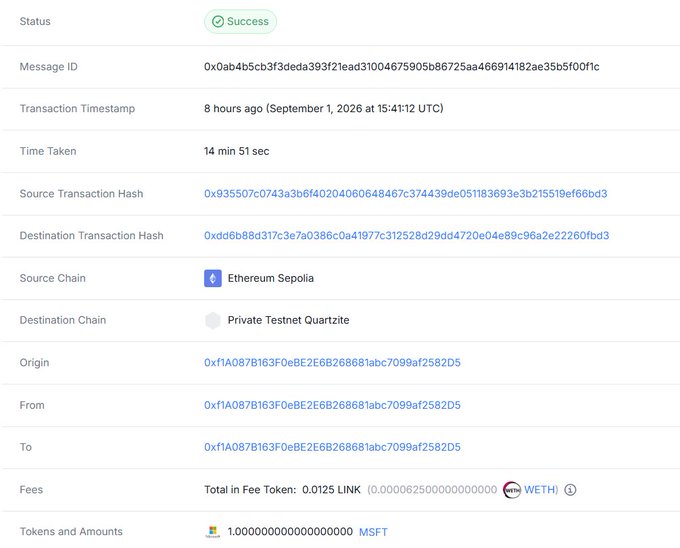This screenshot has height=548, width=680.
Task: Open the Destination Transaction Hash link
Action: (x=406, y=235)
